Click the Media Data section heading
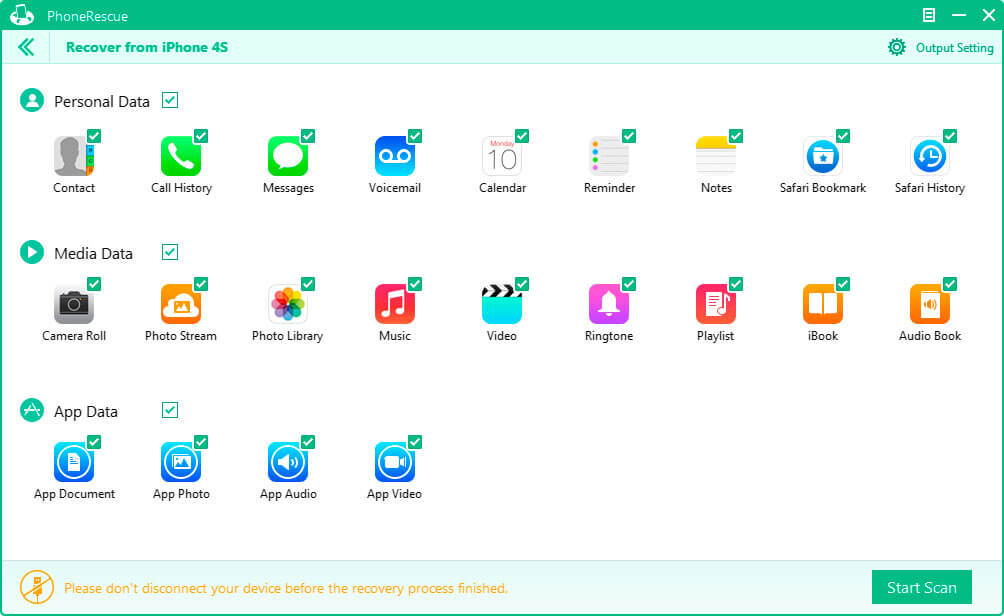 pyautogui.click(x=93, y=253)
